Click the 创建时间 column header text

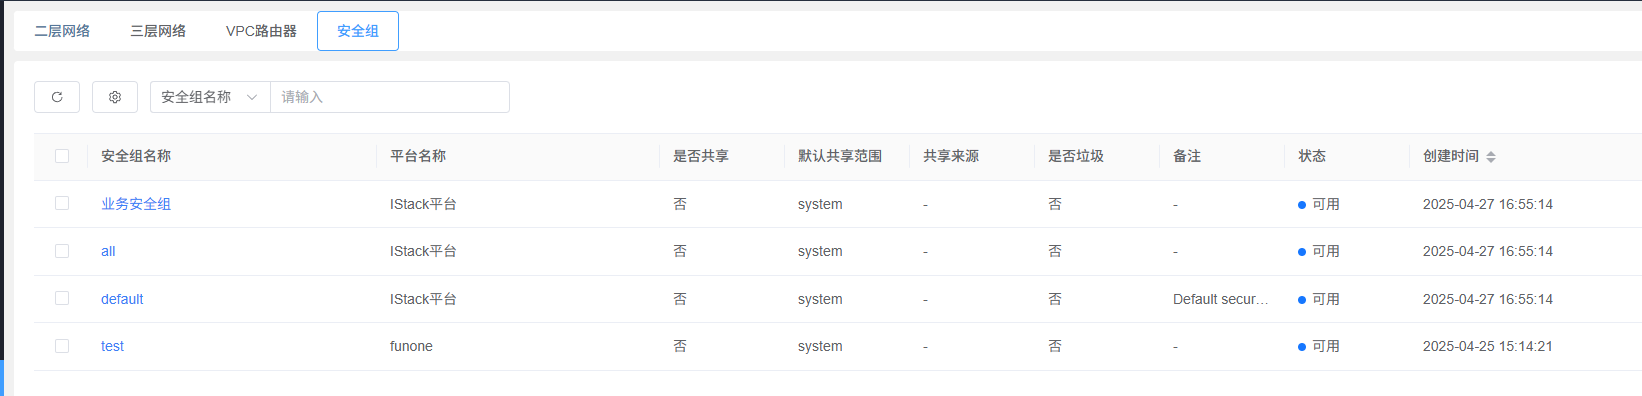[1451, 156]
